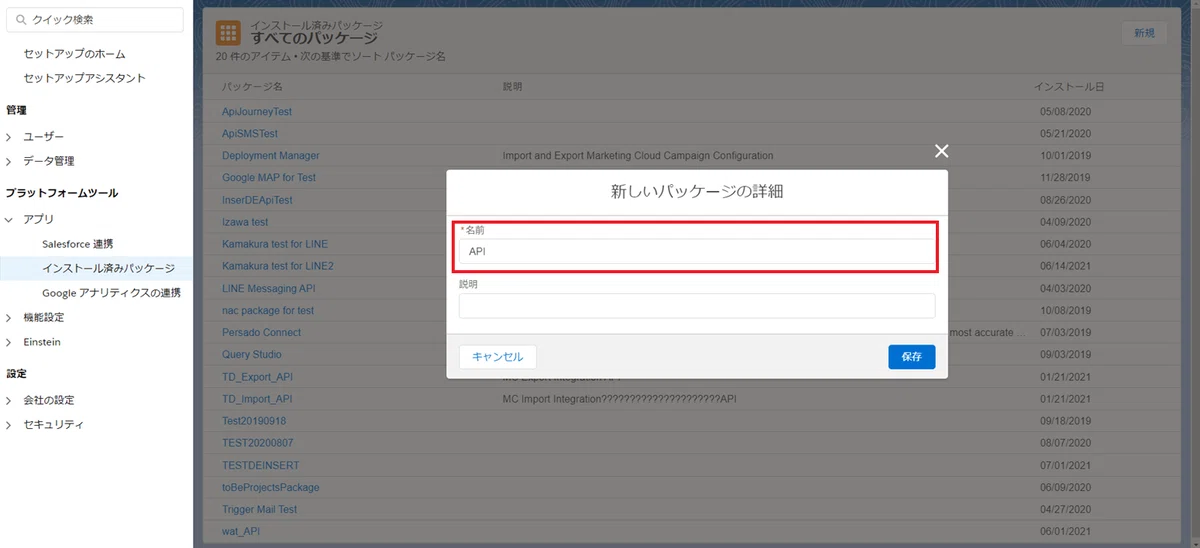The width and height of the screenshot is (1200, 548).
Task: Open the ApiJourneyTest package
Action: (257, 112)
